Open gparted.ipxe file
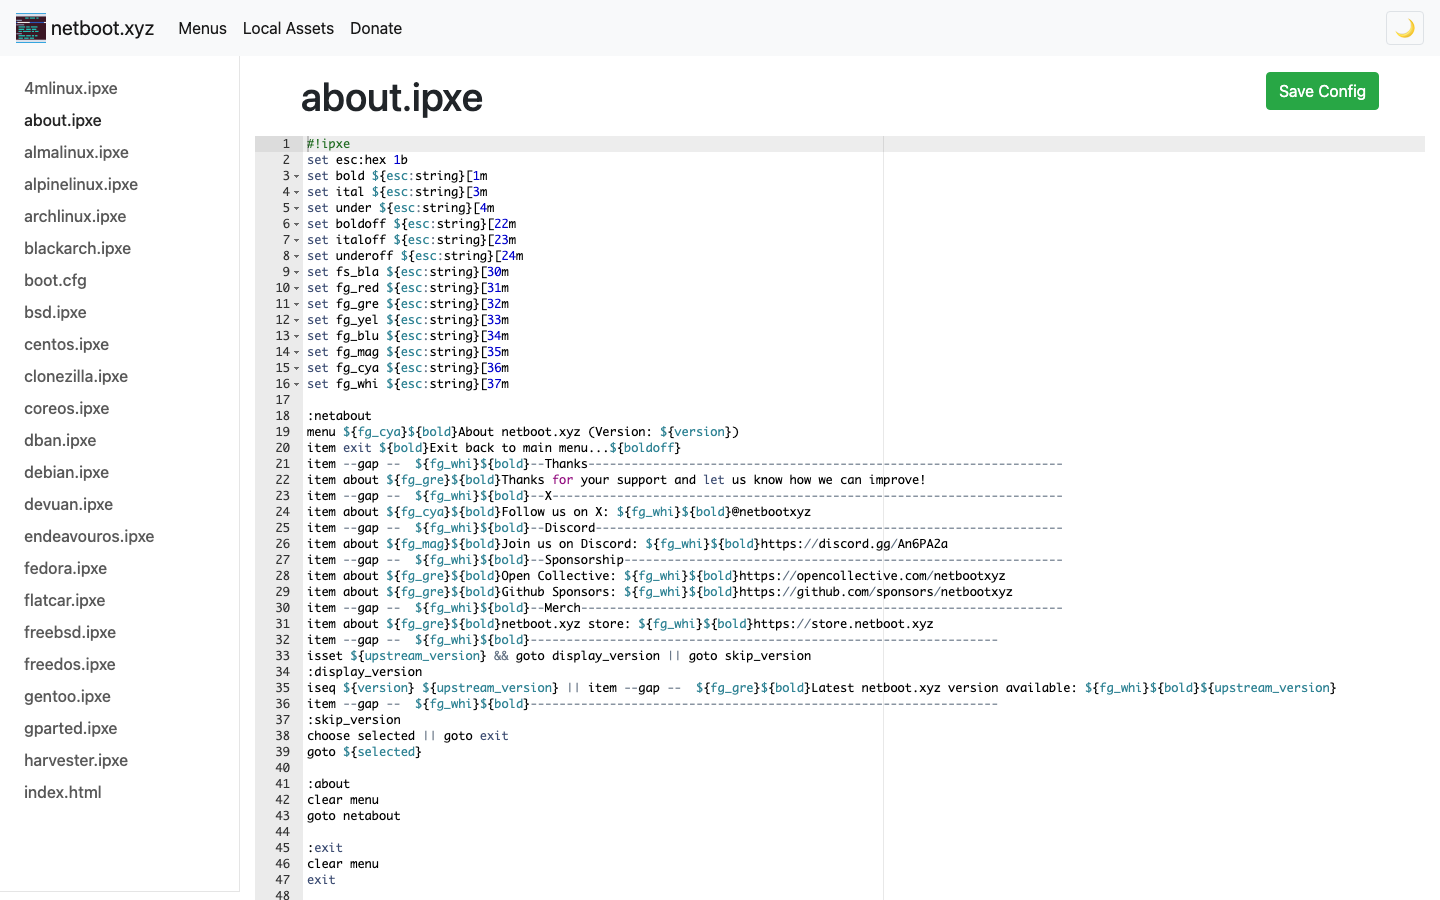The width and height of the screenshot is (1440, 900). [x=70, y=728]
